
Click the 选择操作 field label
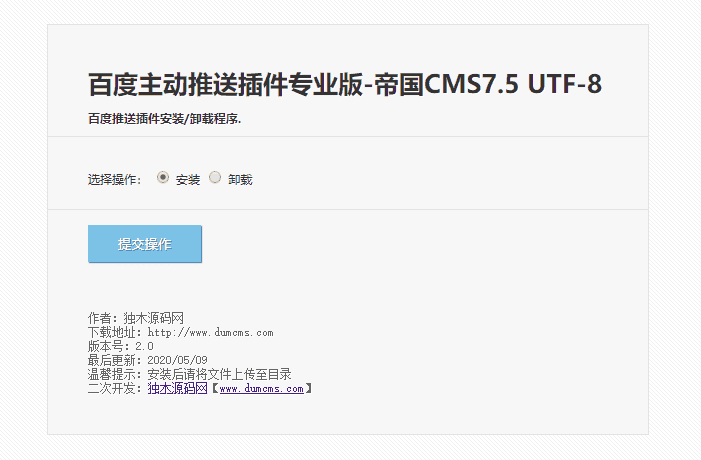pos(114,180)
